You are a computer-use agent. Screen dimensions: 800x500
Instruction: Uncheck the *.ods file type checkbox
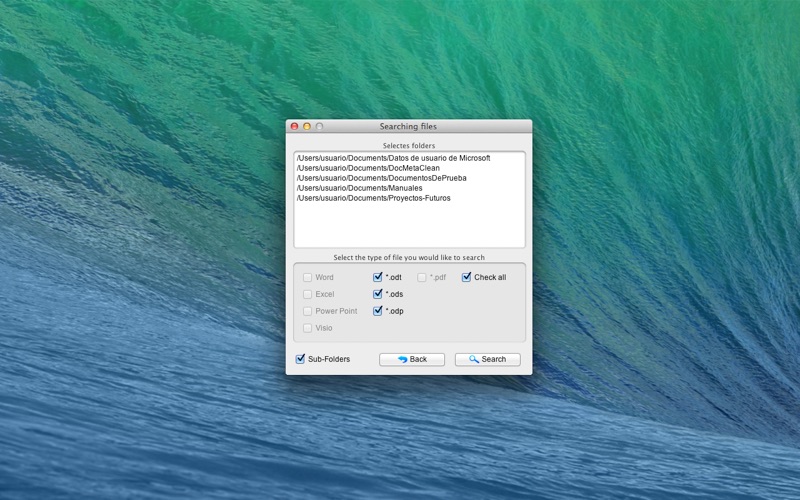[378, 294]
